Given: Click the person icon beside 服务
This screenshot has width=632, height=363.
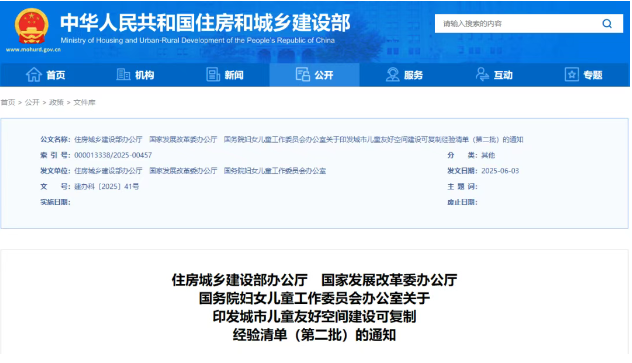Looking at the screenshot, I should coord(392,75).
